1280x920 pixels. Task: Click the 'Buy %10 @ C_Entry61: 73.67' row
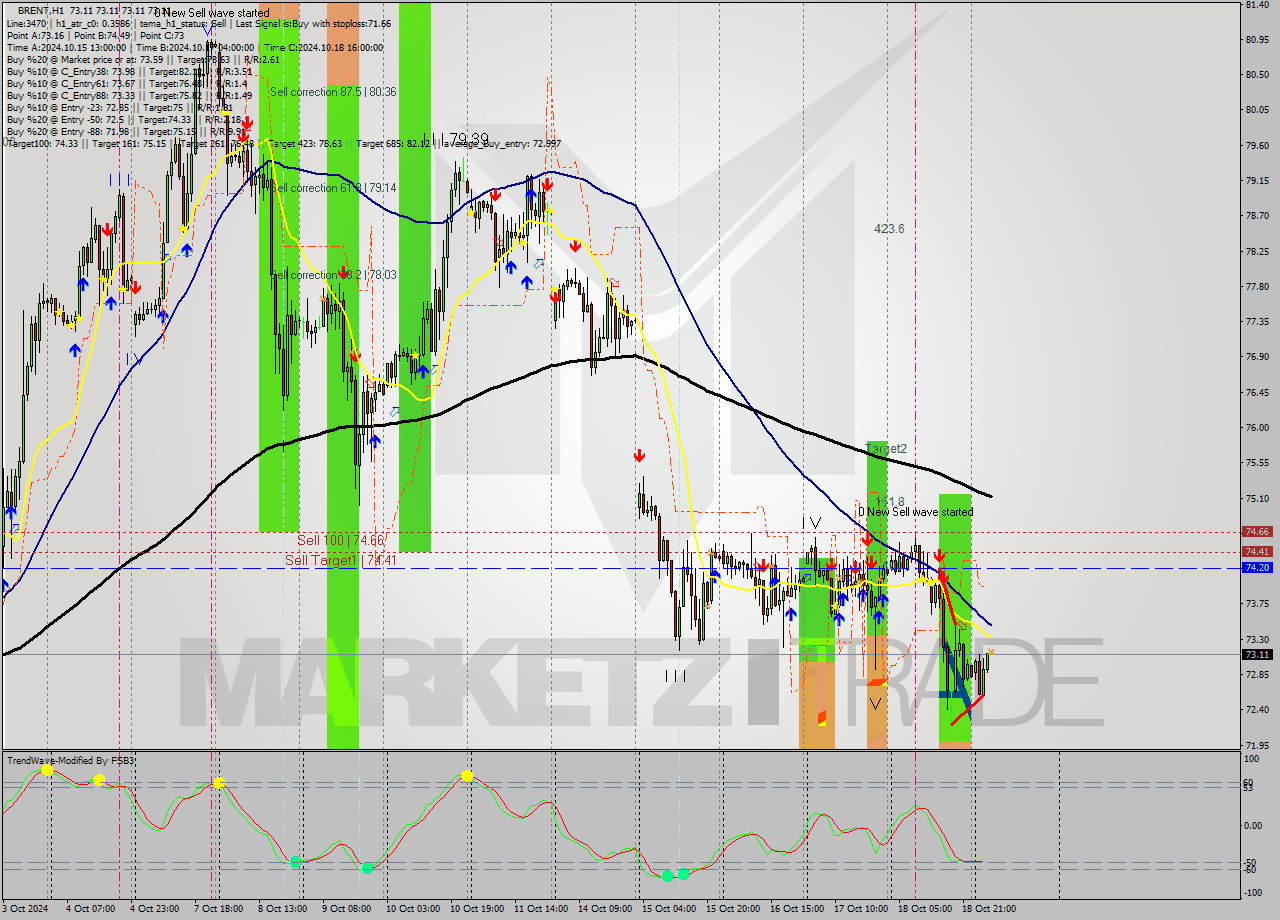[126, 83]
